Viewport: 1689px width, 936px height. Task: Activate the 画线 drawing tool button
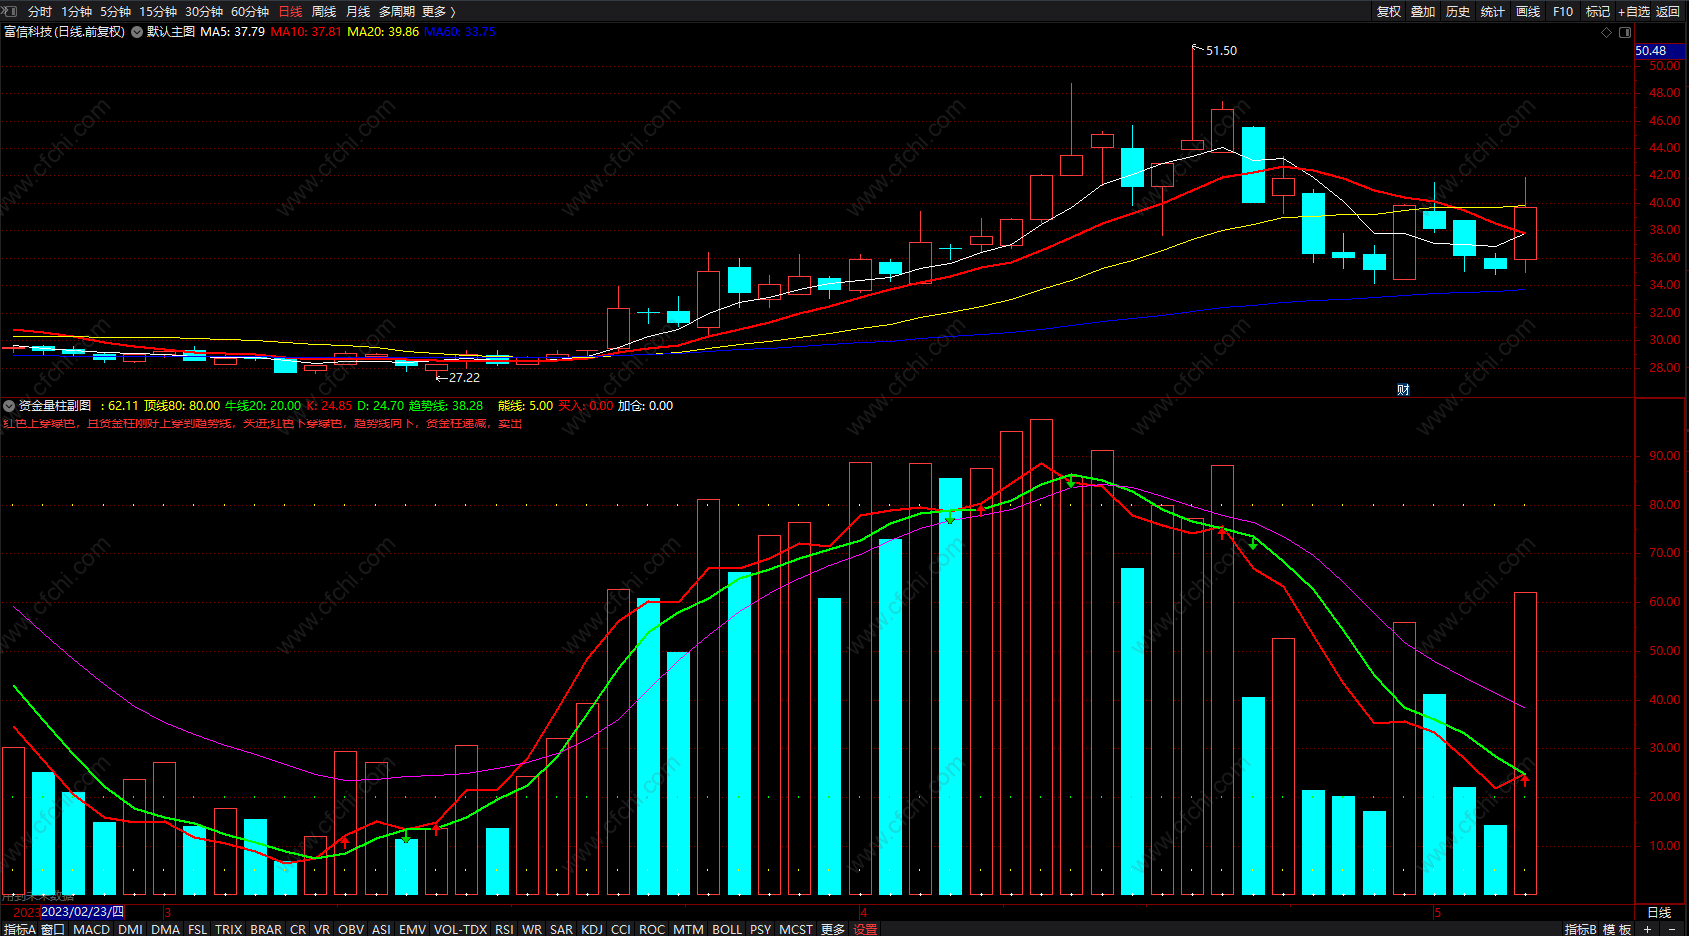tap(1528, 11)
